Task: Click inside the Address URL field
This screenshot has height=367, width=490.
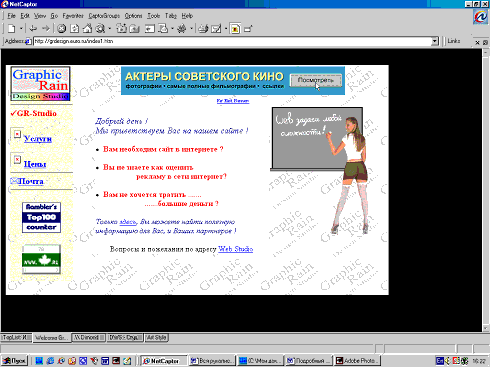Action: pos(232,41)
